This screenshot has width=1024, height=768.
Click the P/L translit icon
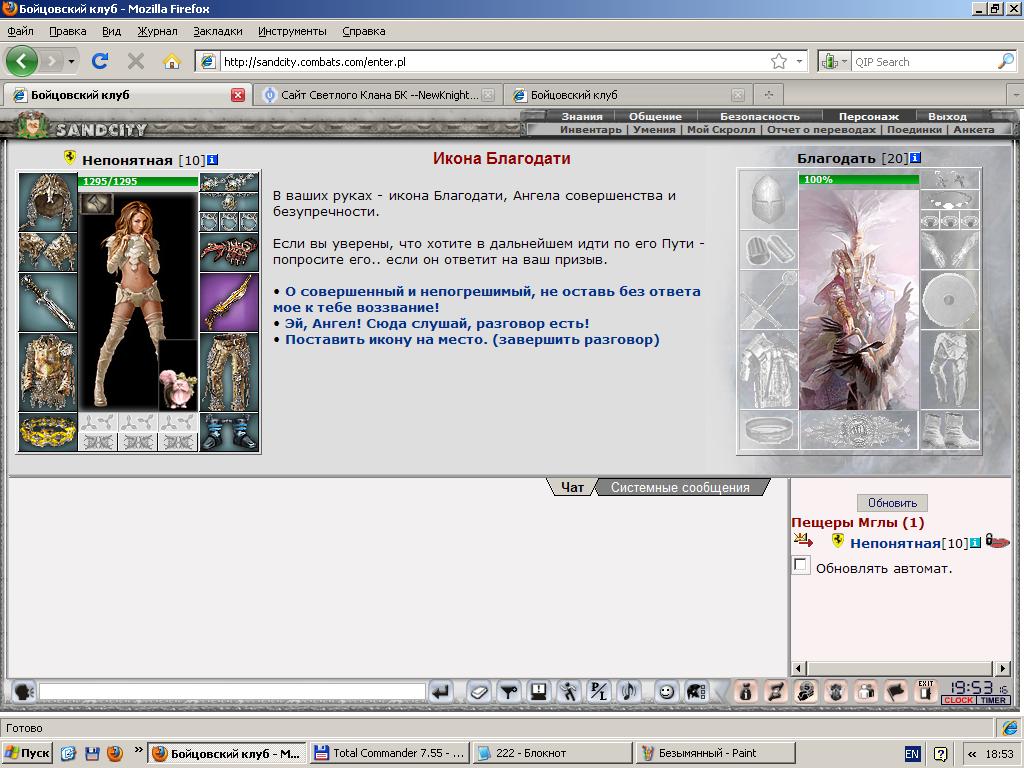point(599,691)
